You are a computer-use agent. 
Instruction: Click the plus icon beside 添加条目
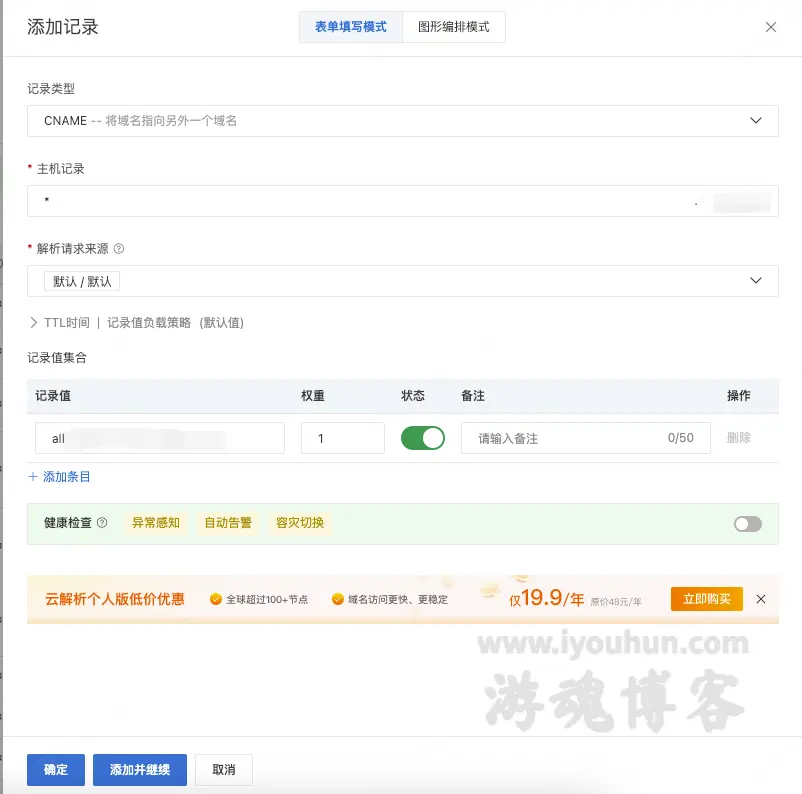(33, 476)
